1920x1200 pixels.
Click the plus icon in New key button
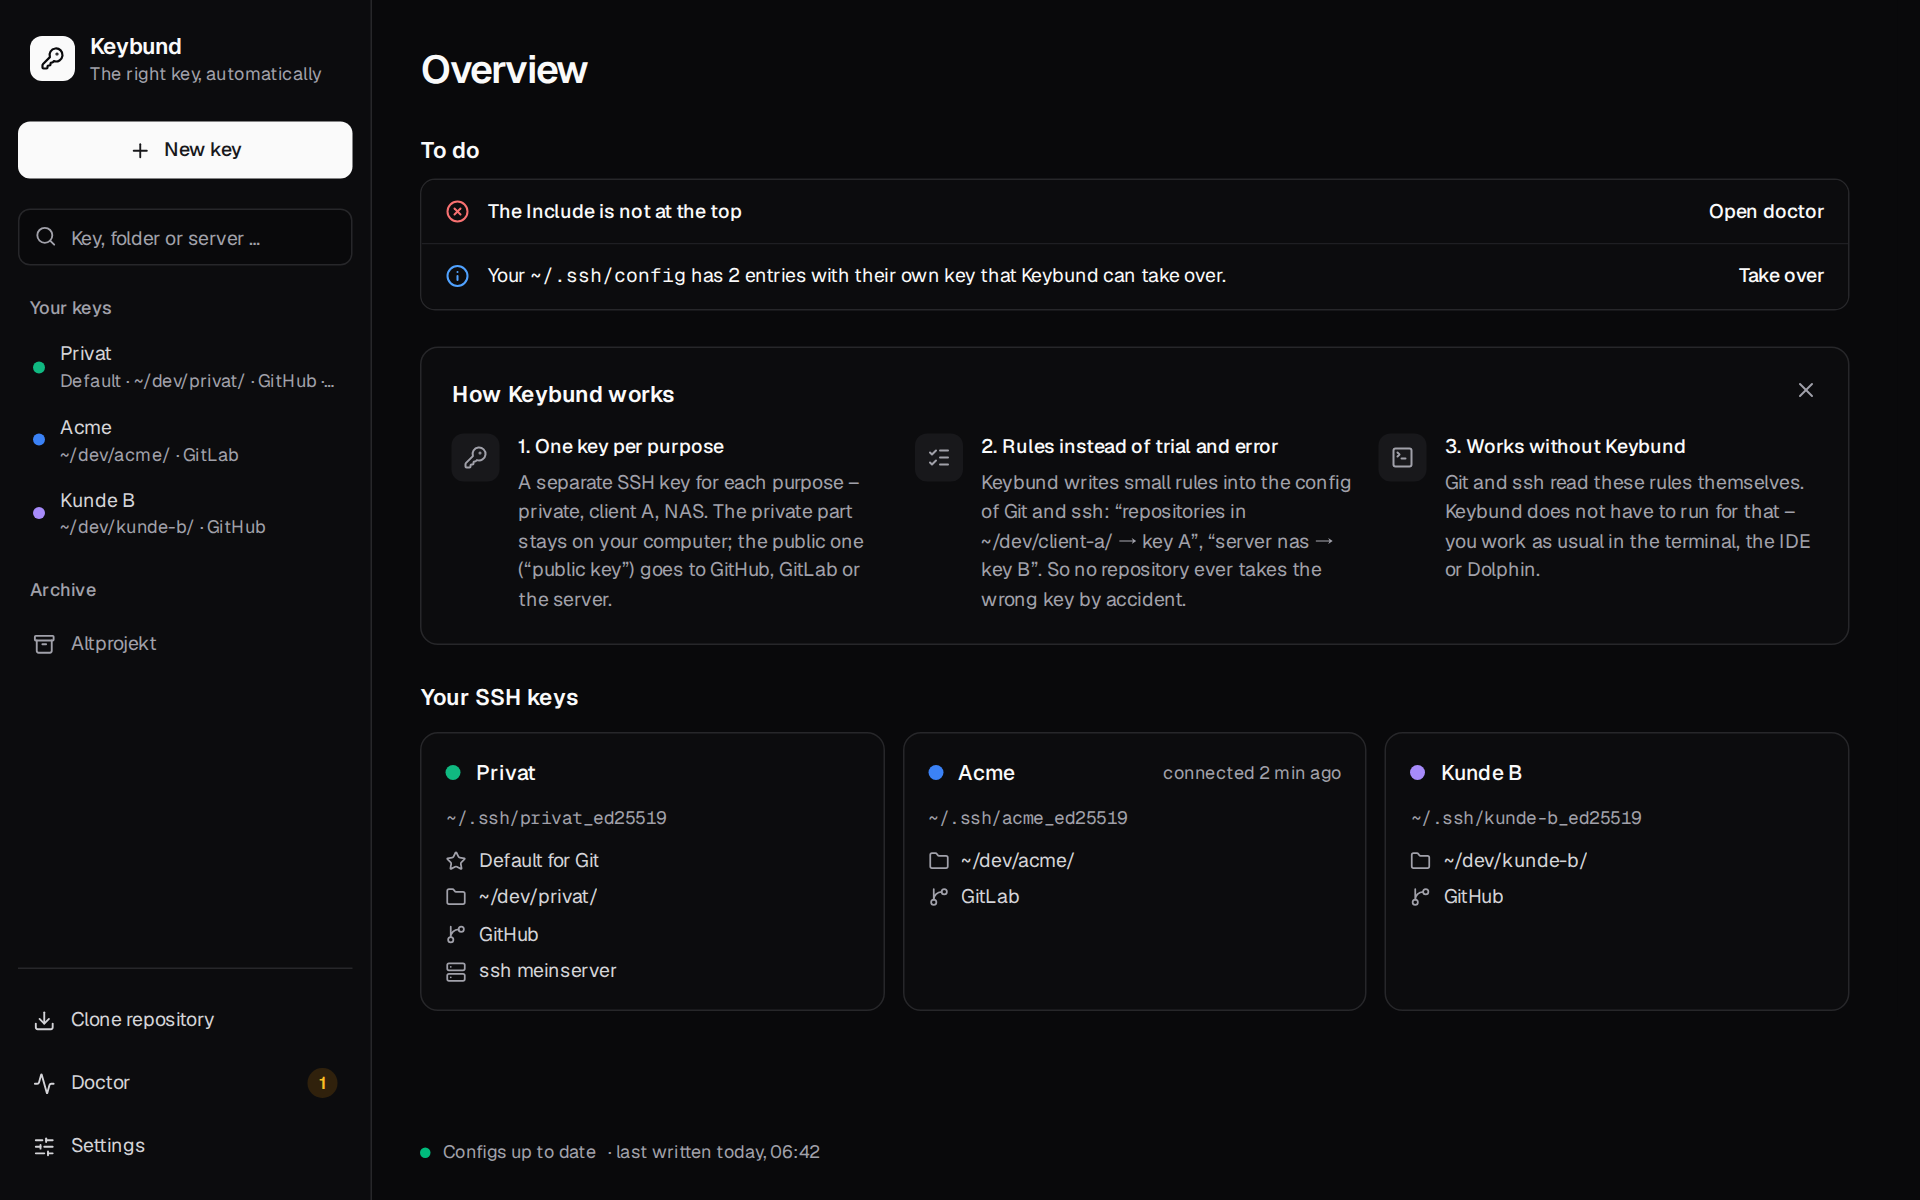(140, 150)
